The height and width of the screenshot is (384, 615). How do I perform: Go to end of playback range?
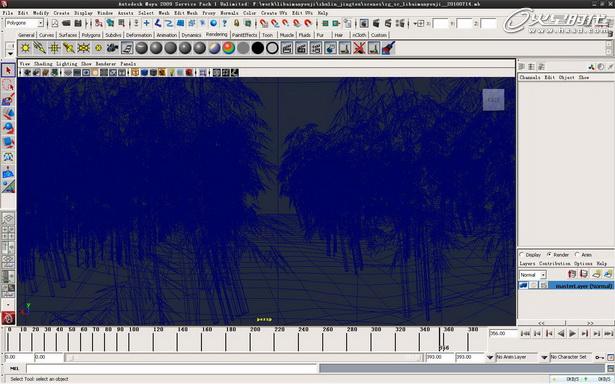[608, 333]
